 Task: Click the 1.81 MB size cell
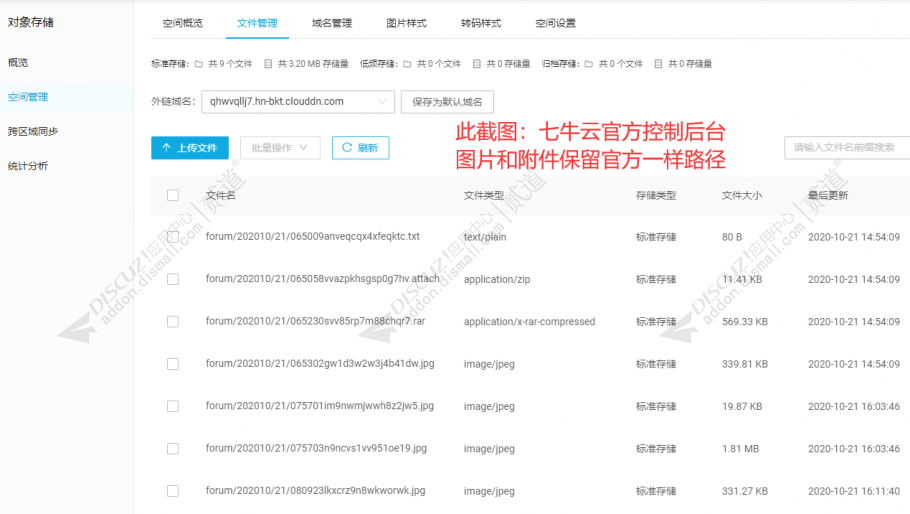pyautogui.click(x=741, y=448)
